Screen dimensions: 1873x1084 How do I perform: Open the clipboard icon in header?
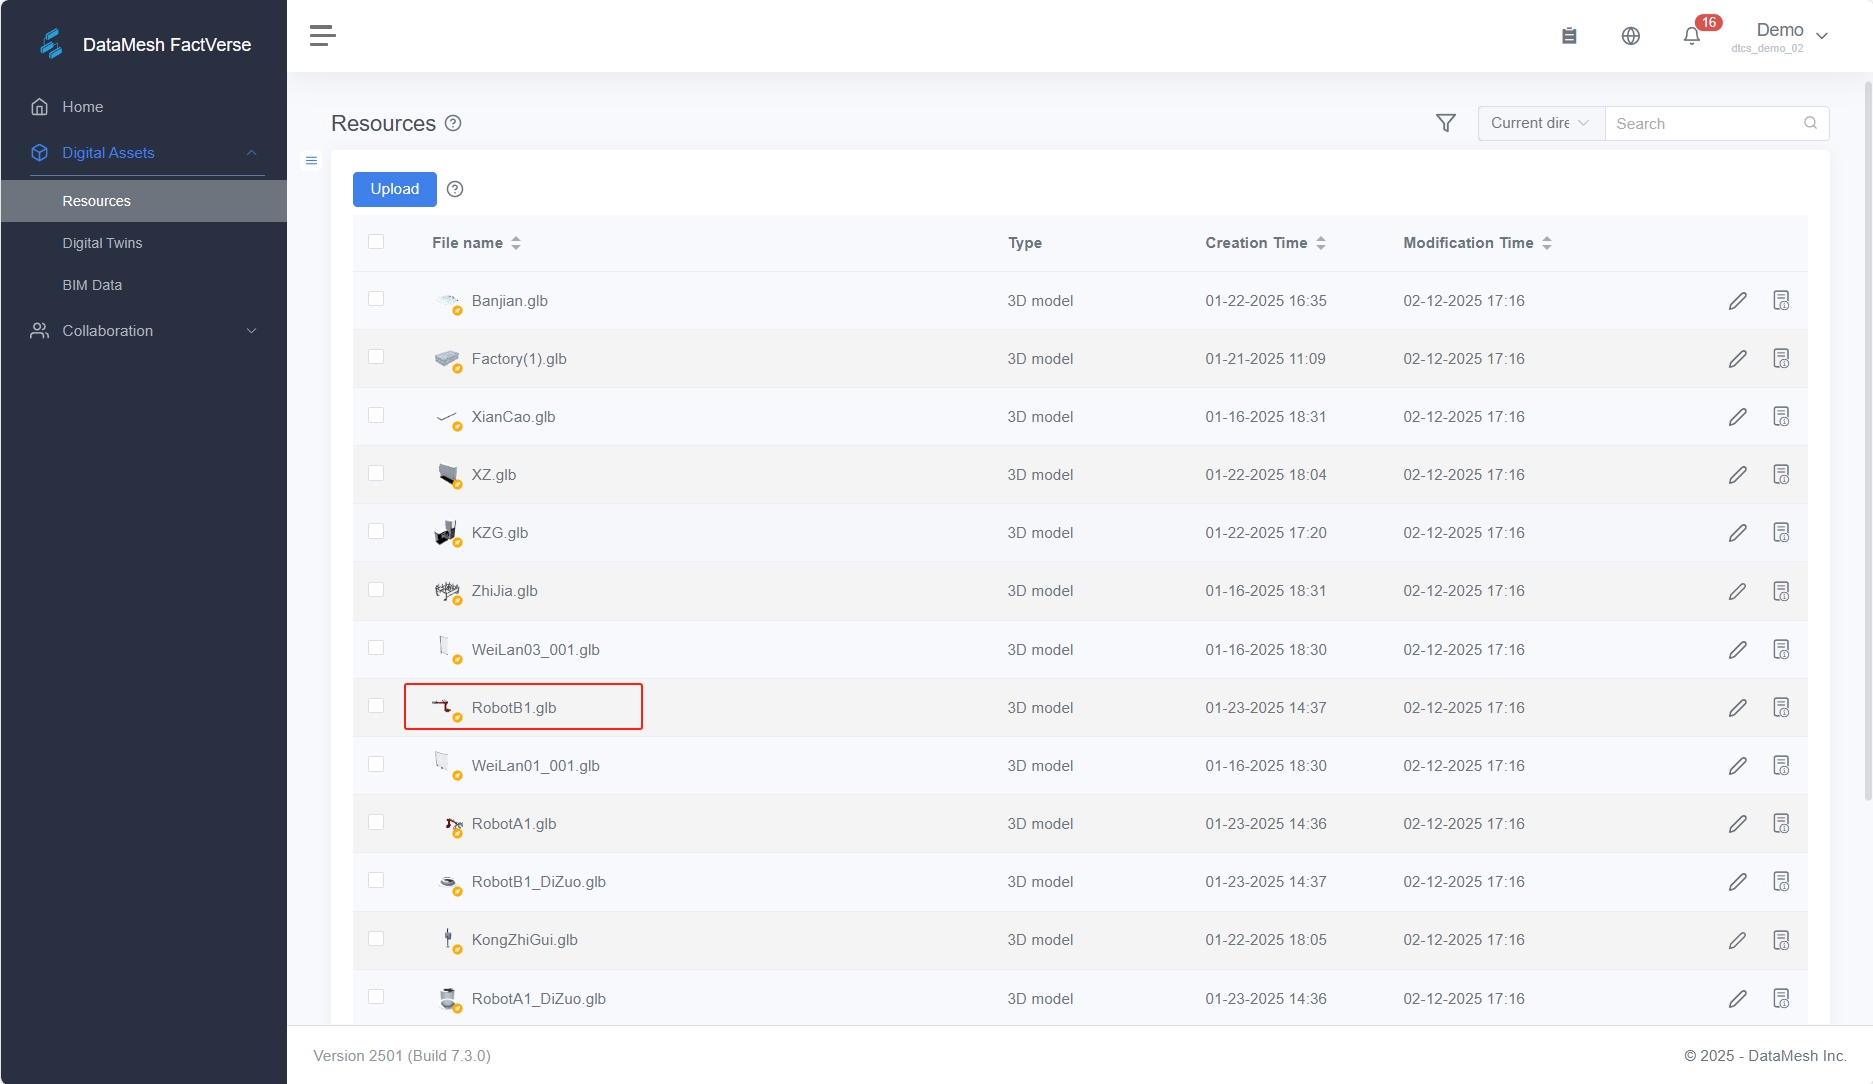tap(1569, 36)
